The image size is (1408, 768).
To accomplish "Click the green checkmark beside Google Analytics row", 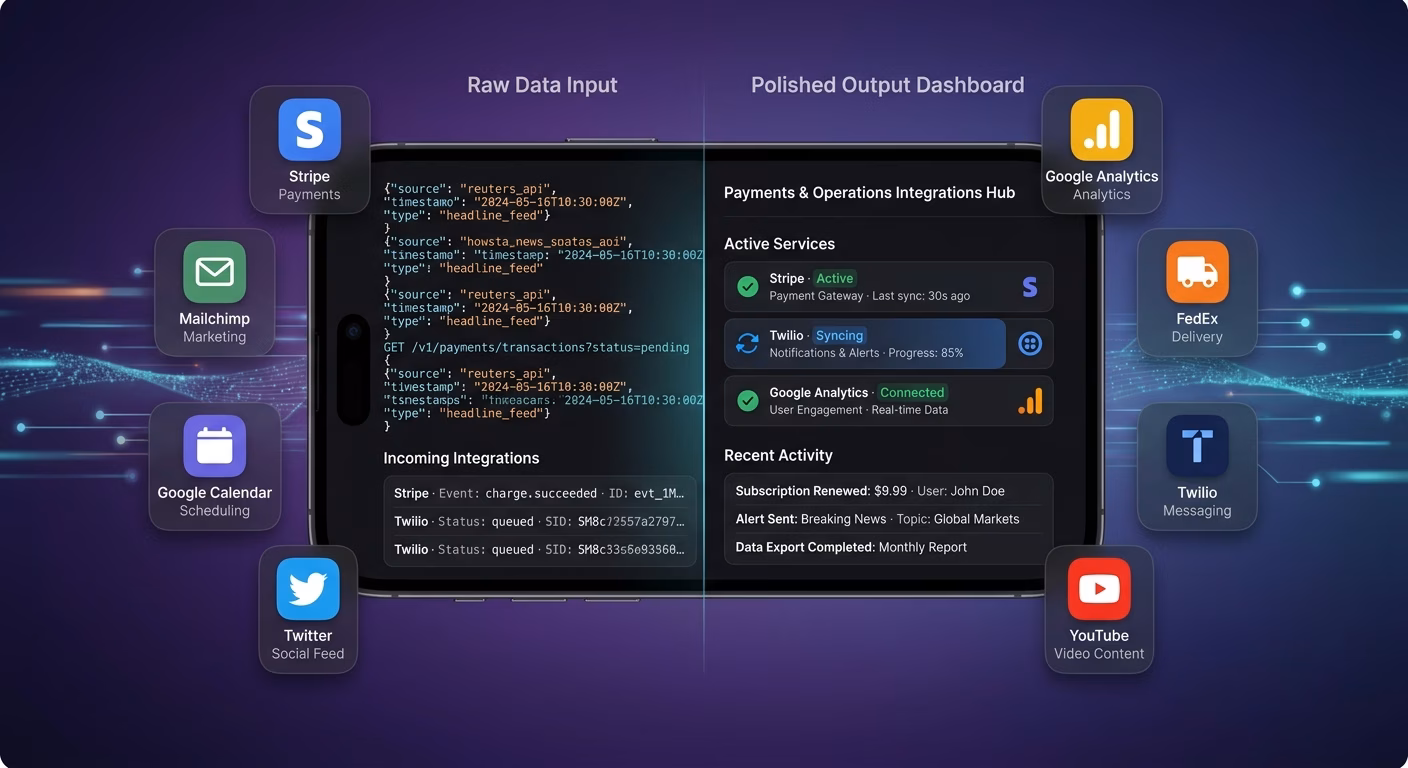I will pyautogui.click(x=747, y=401).
